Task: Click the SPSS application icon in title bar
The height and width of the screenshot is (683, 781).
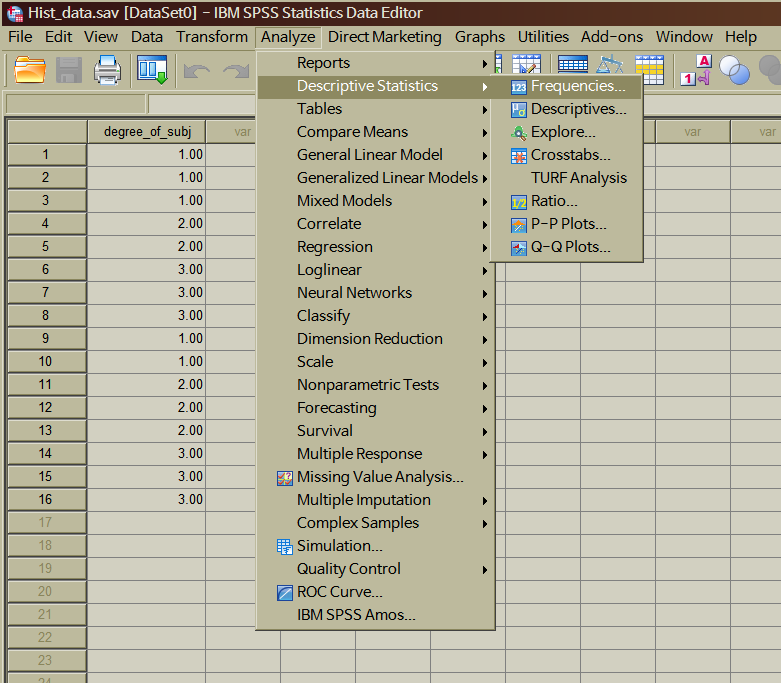Action: coord(14,13)
